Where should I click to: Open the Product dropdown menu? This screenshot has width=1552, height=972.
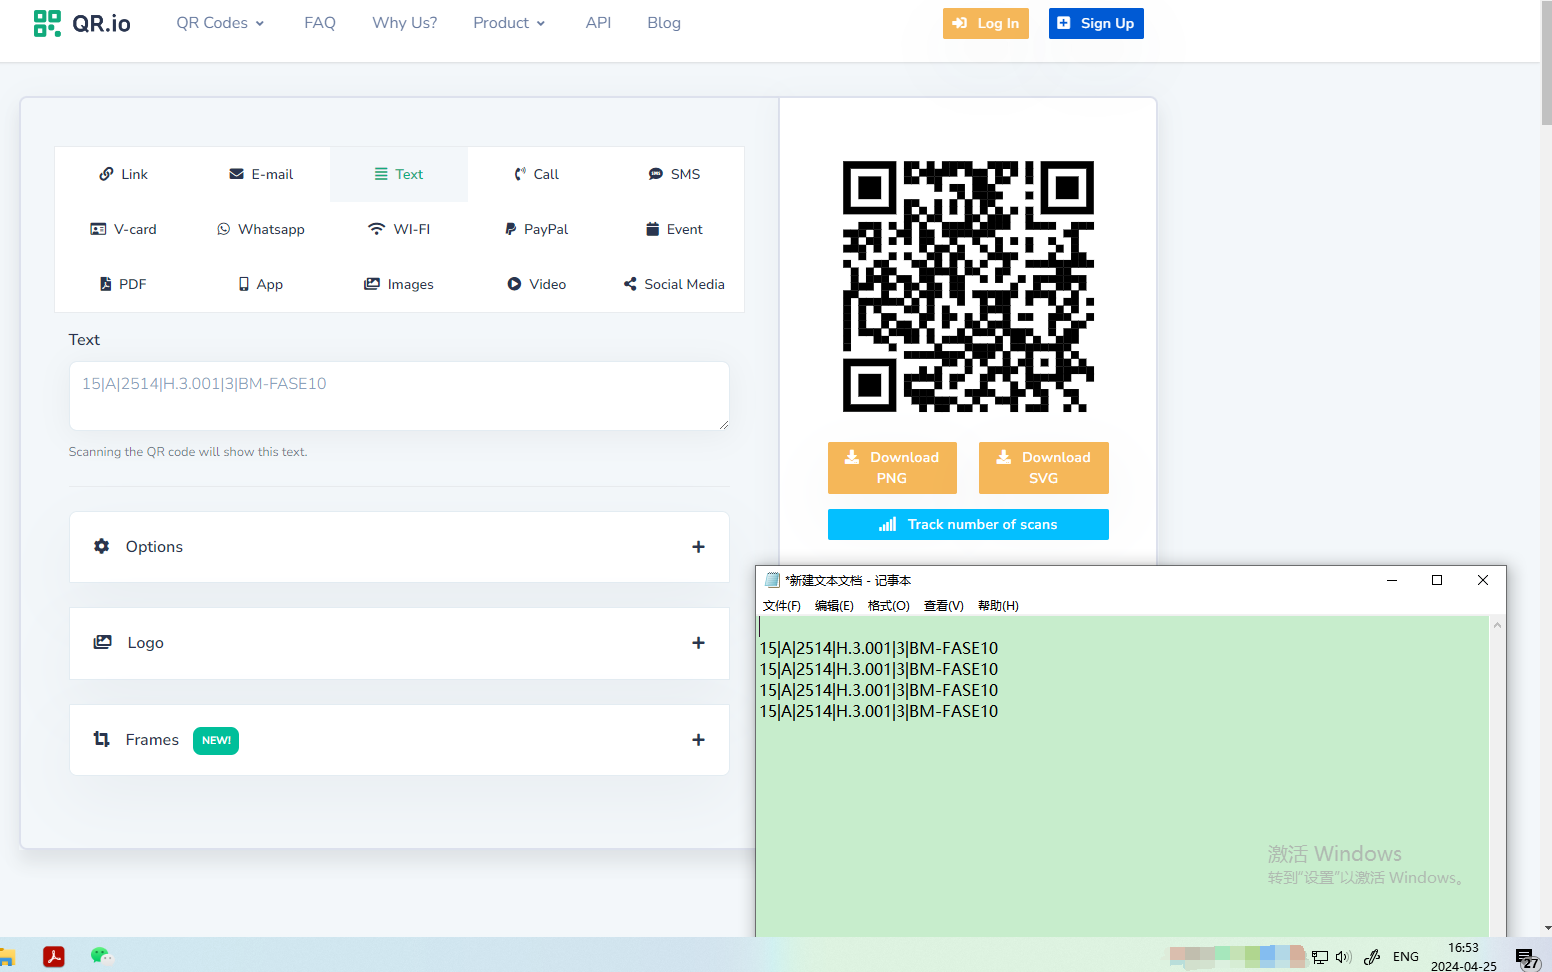[509, 23]
